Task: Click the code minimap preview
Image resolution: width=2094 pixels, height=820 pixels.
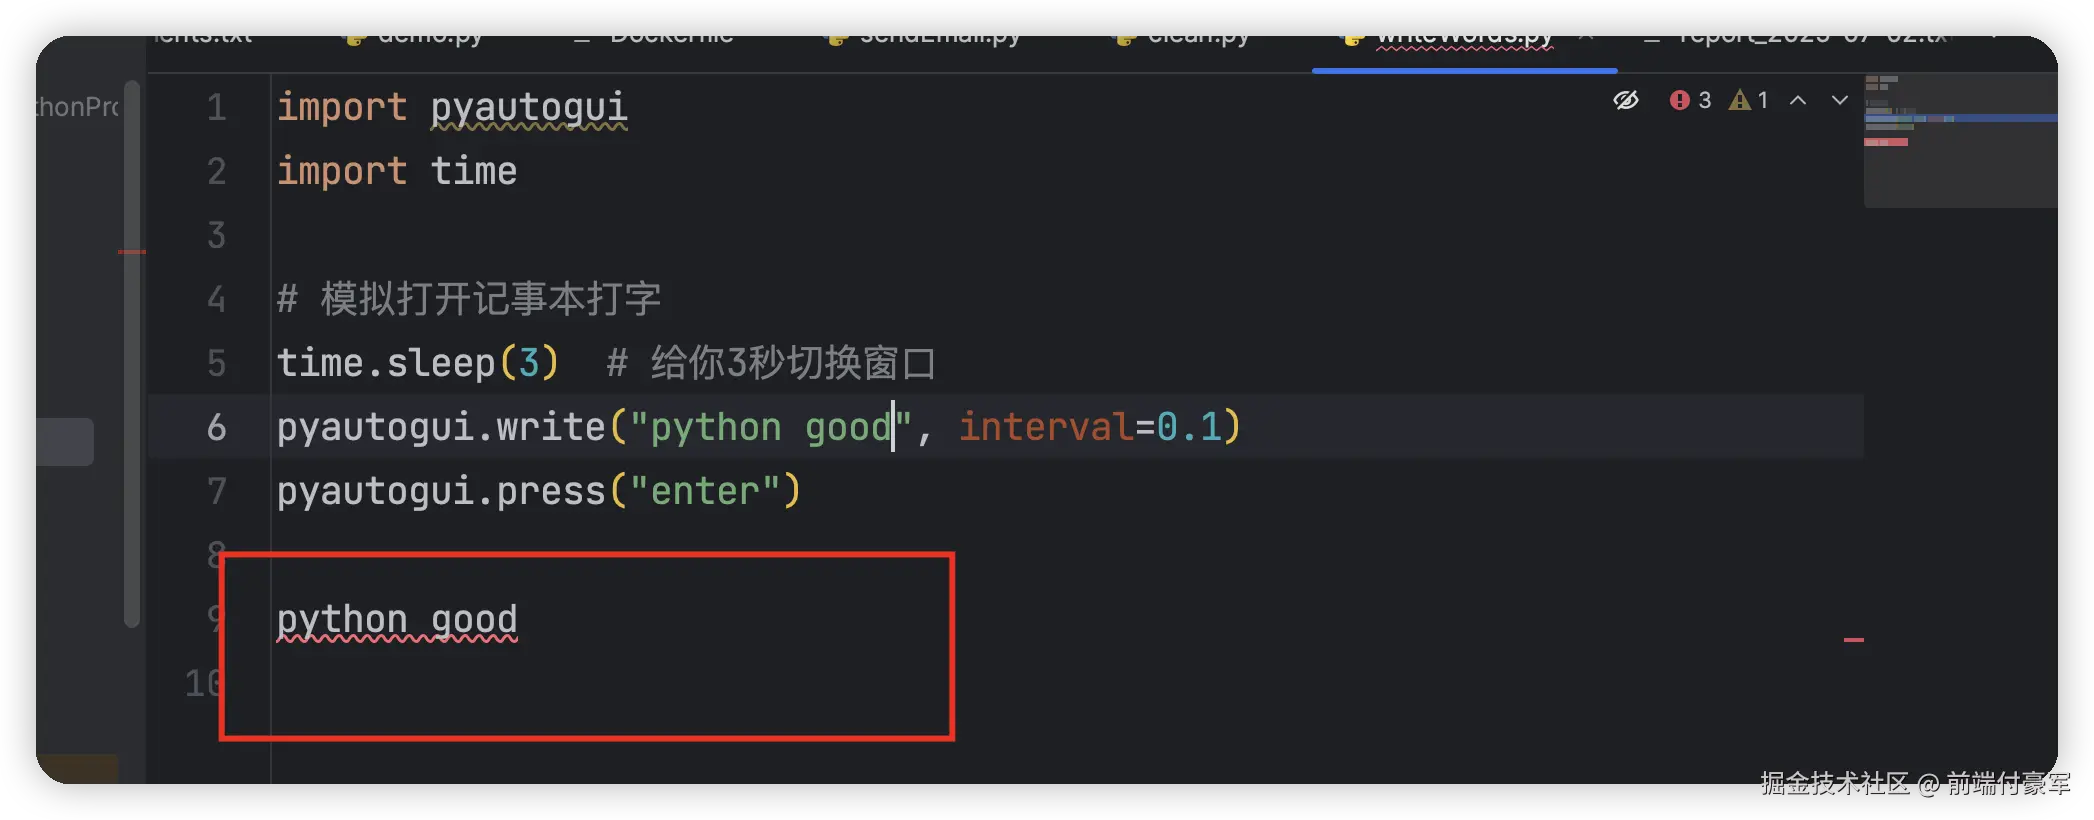Action: [1958, 140]
